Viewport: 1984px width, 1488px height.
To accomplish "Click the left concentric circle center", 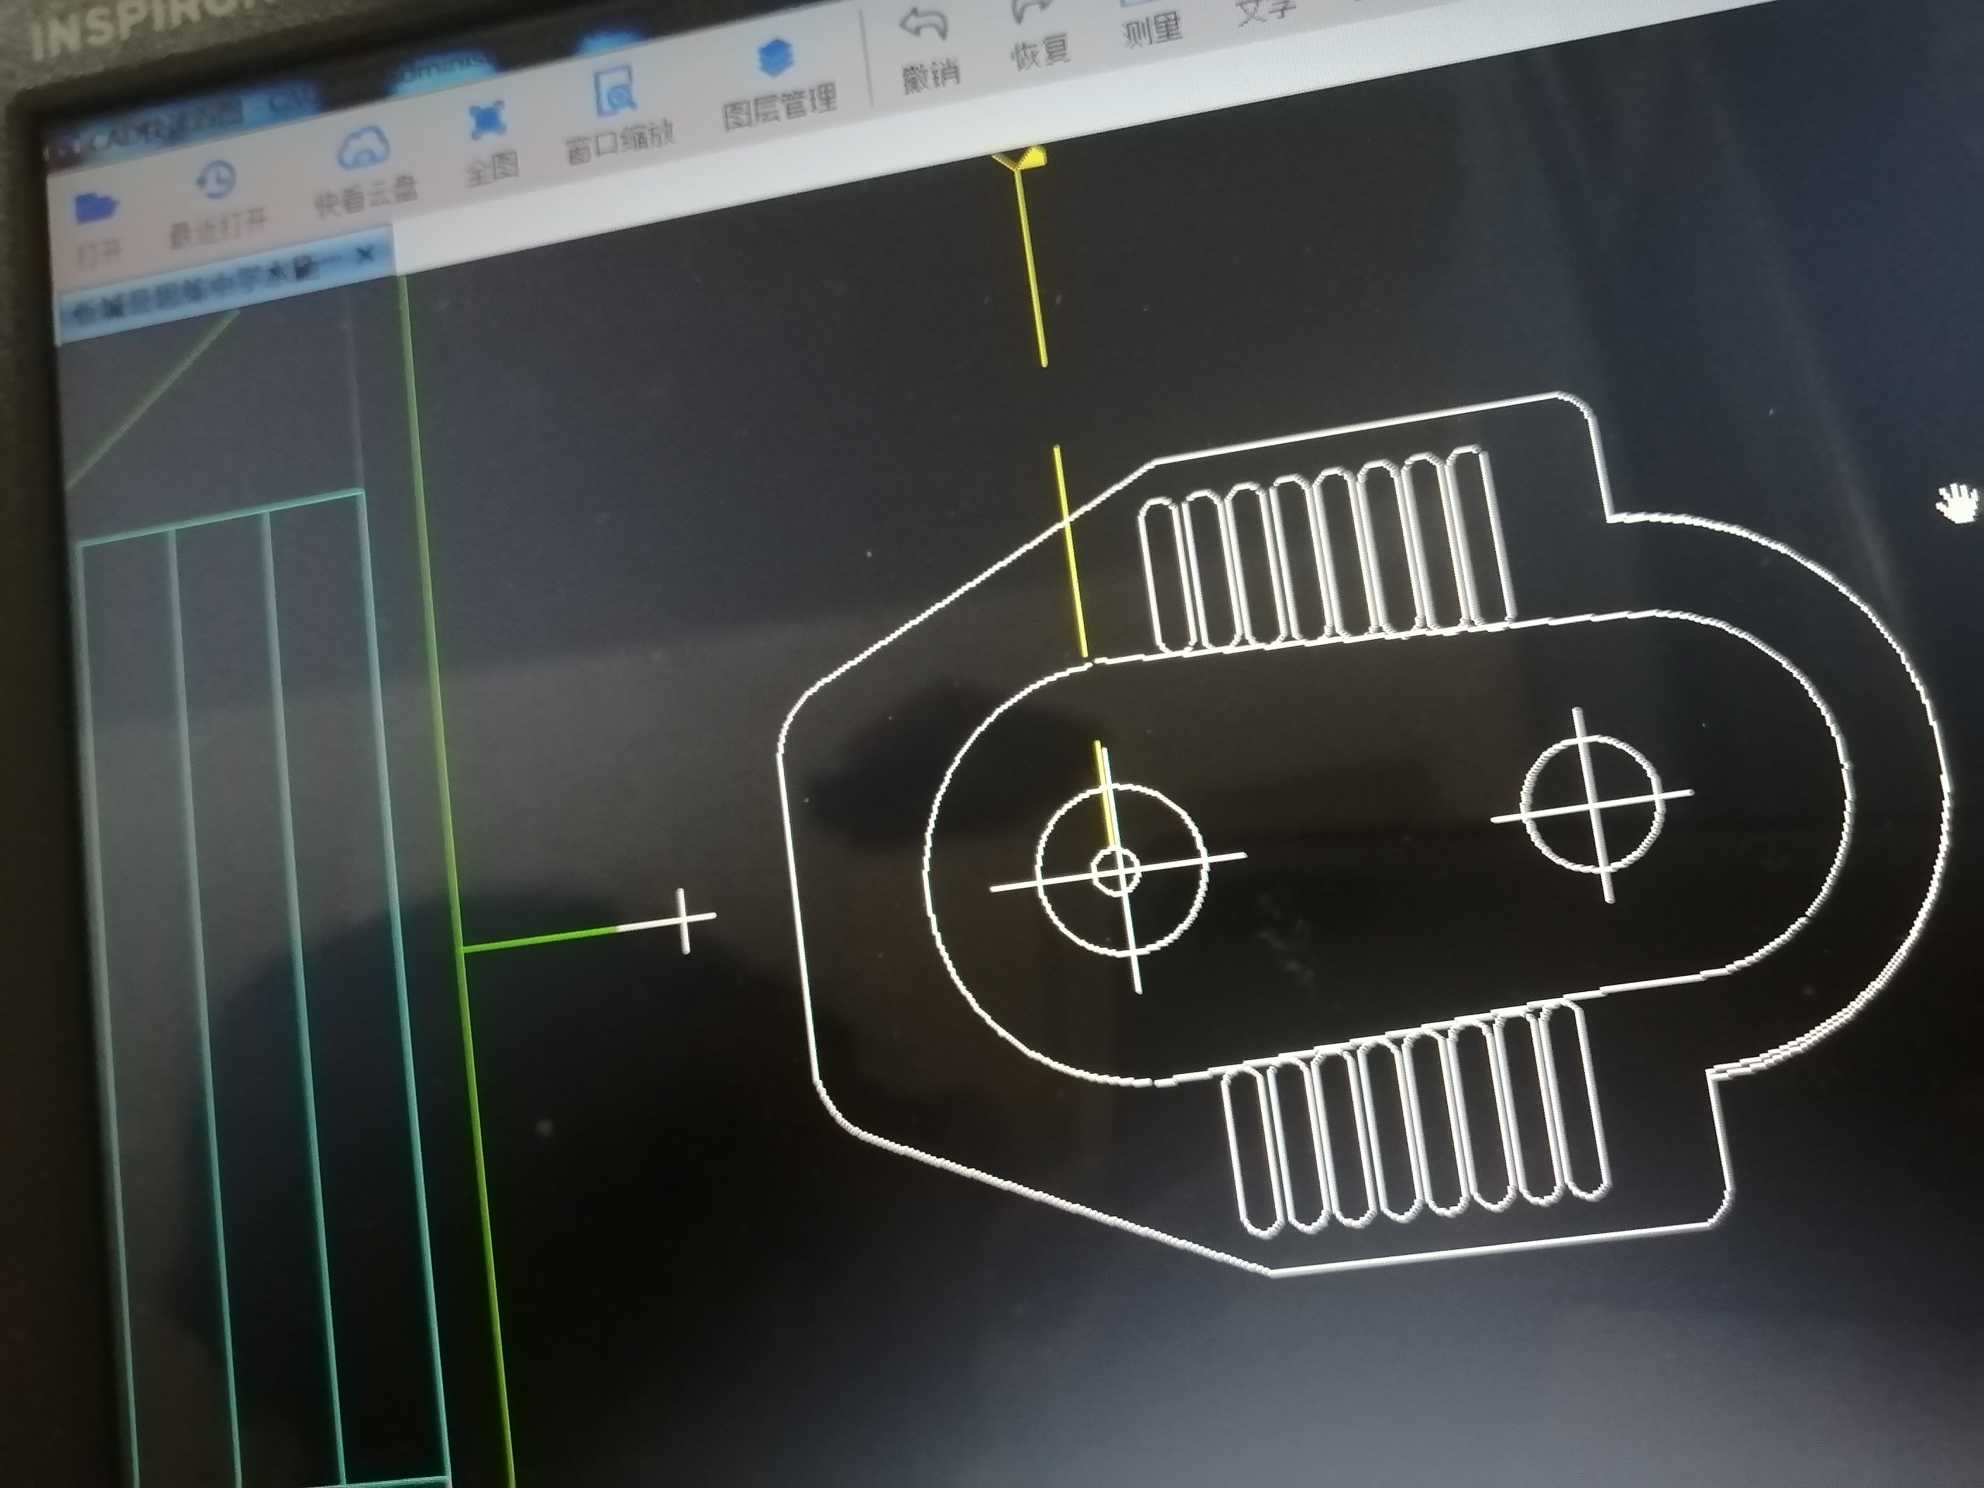I will 1117,870.
